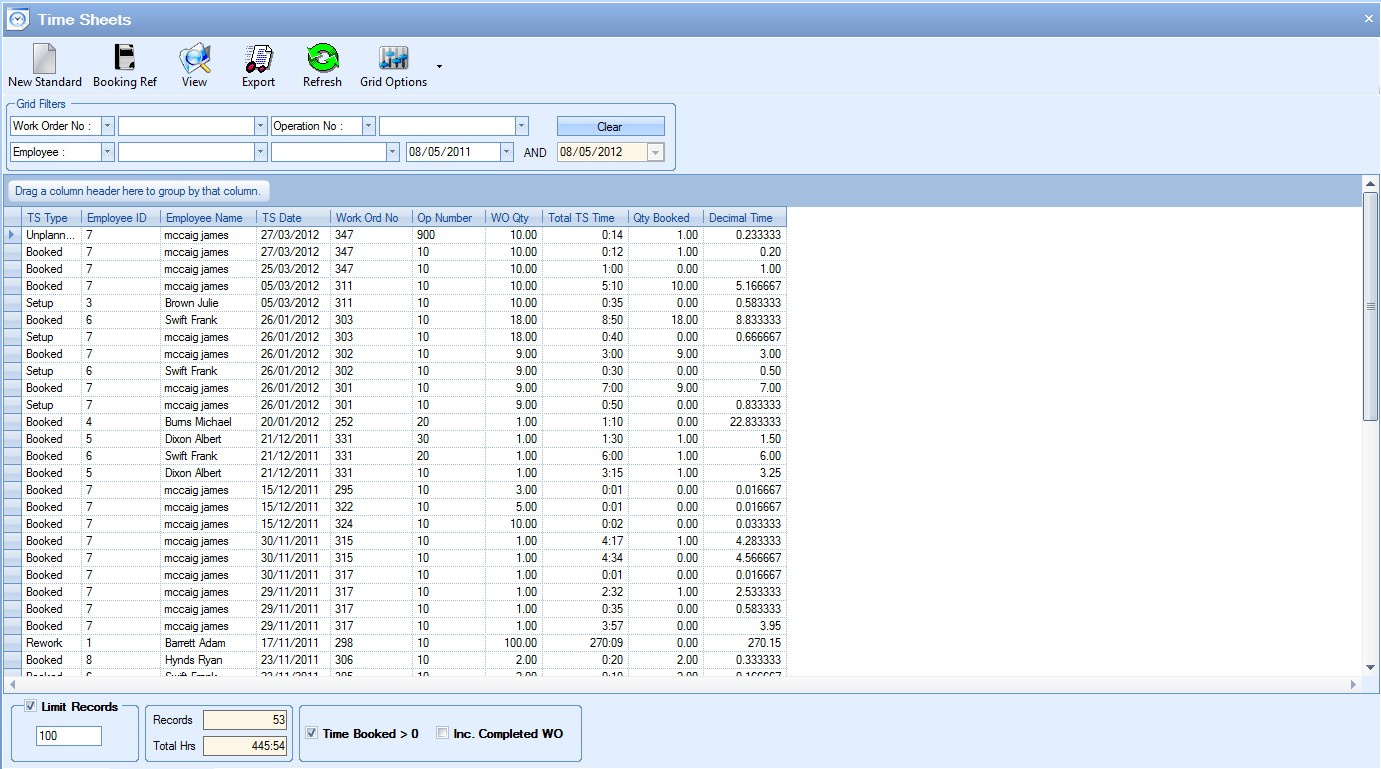Click the record limit field containing 100
Viewport: 1381px width, 769px height.
[x=69, y=736]
